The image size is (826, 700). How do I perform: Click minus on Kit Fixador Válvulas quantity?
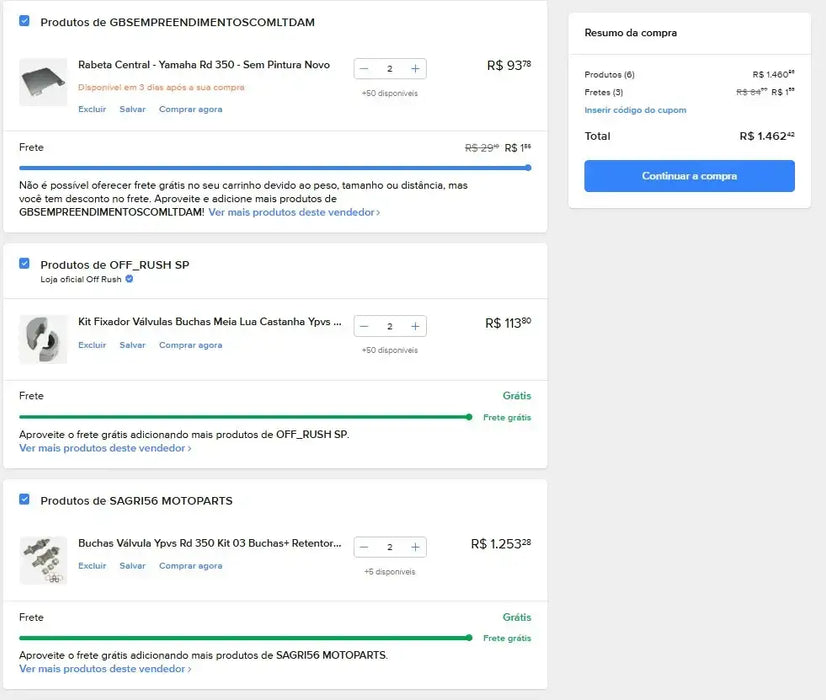click(364, 326)
